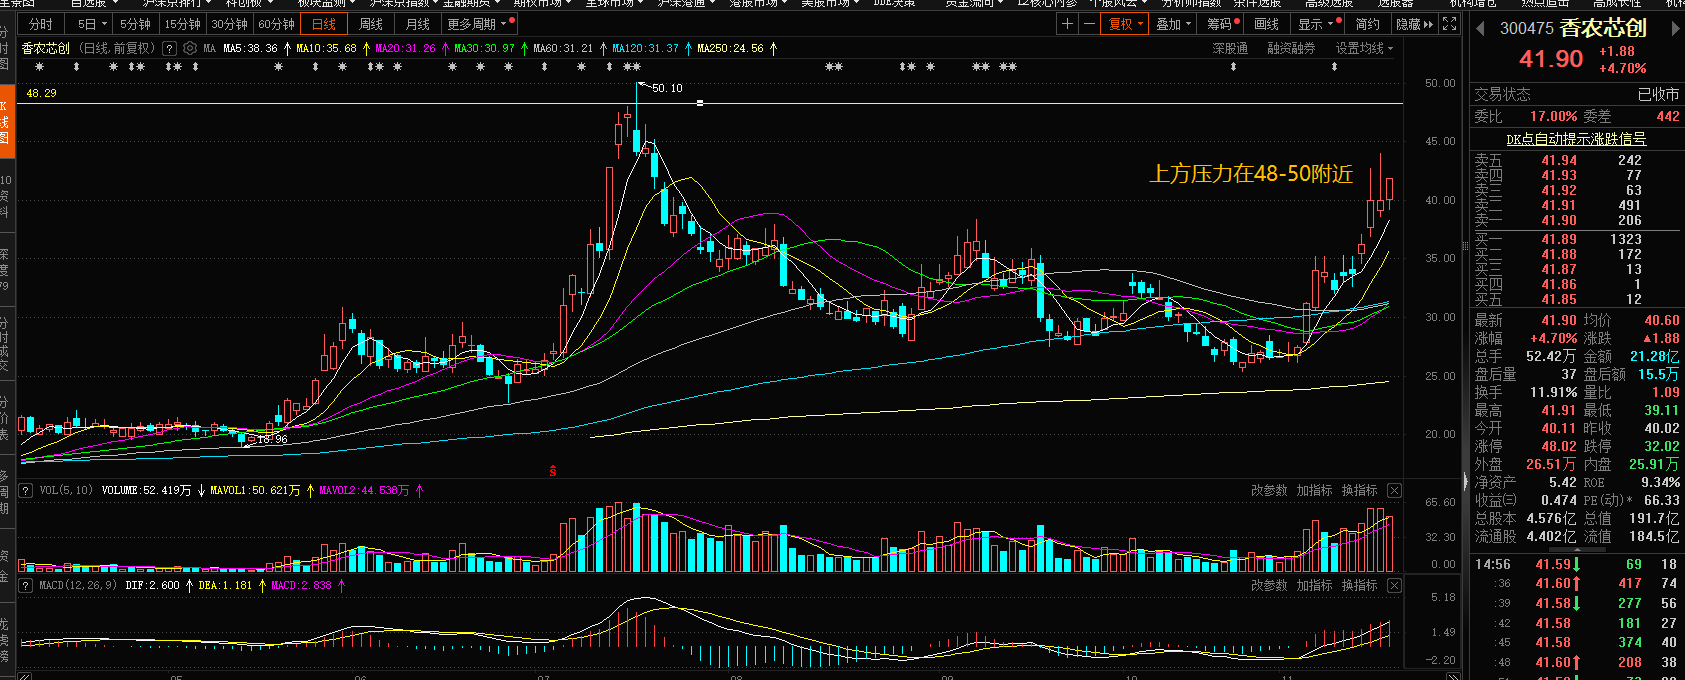The height and width of the screenshot is (680, 1685).
Task: Click the 14:56 trade tick row
Action: (1576, 564)
